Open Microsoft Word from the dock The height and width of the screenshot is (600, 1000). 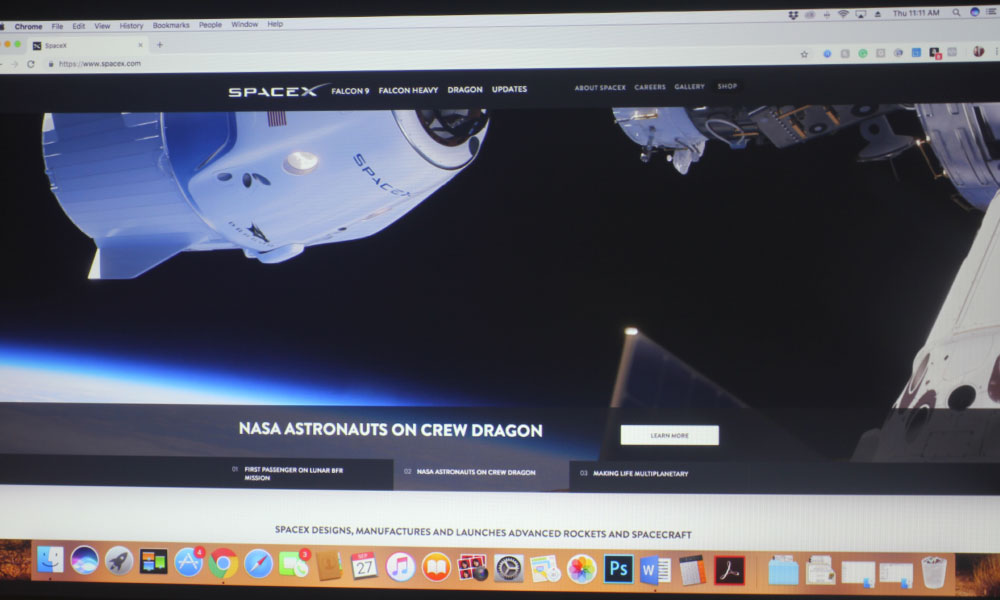tap(655, 570)
